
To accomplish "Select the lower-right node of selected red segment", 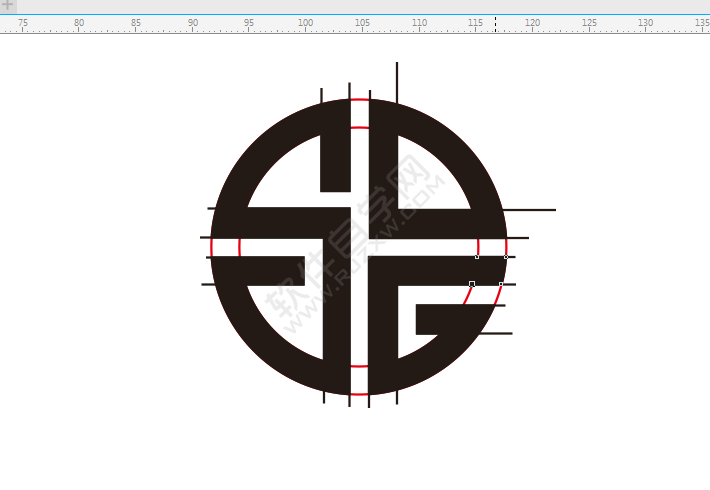I will (x=501, y=284).
